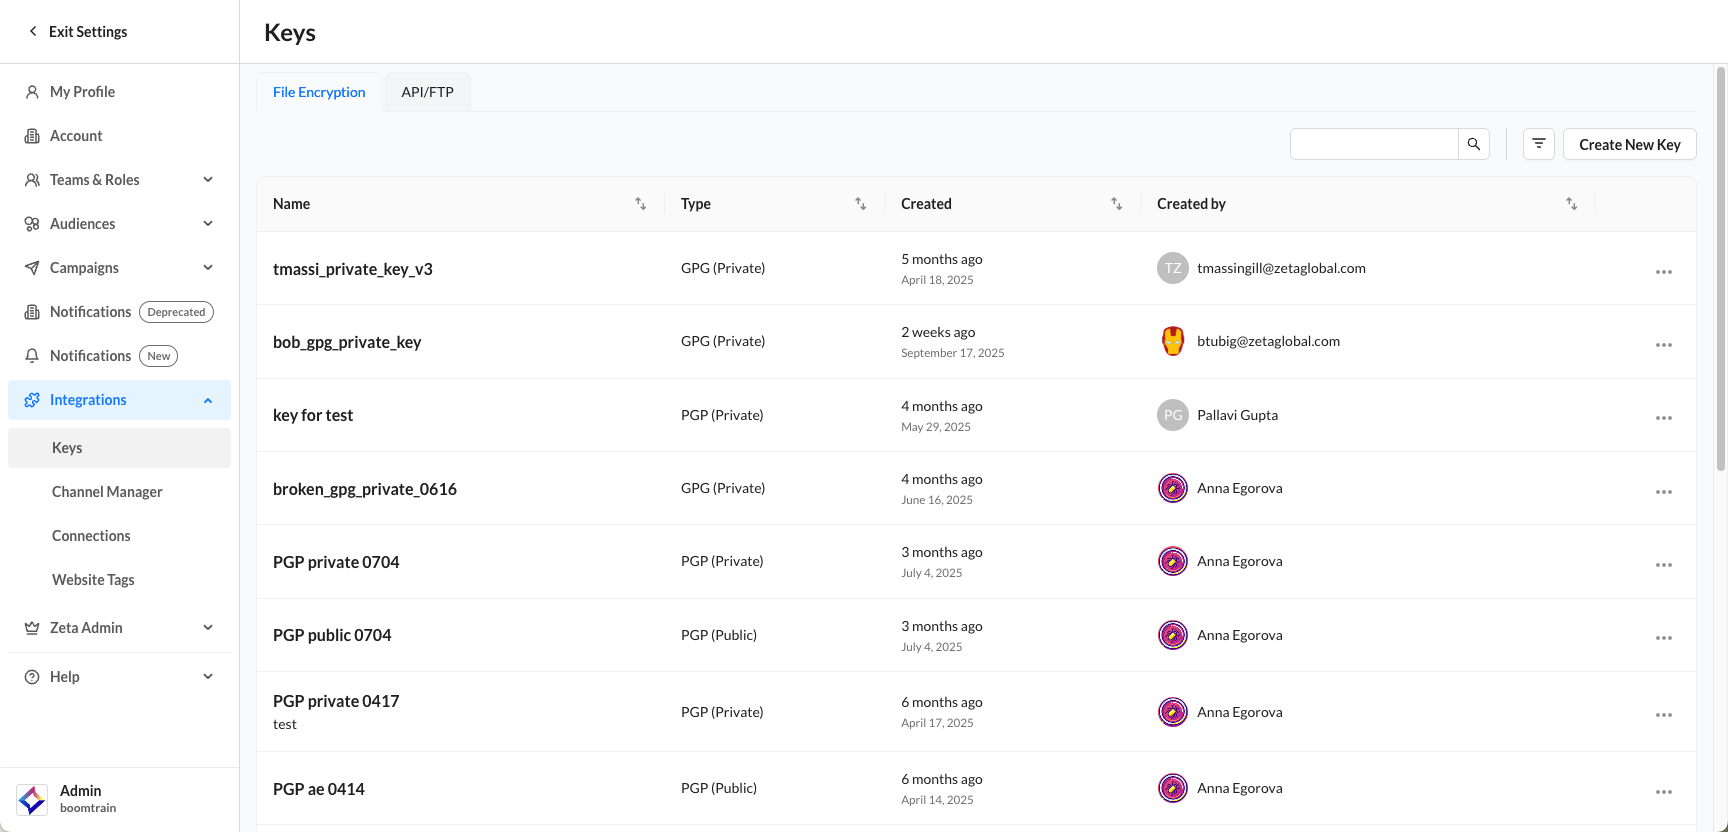The width and height of the screenshot is (1728, 832).
Task: Open more options for tmassi_private_key_v3
Action: point(1663,272)
